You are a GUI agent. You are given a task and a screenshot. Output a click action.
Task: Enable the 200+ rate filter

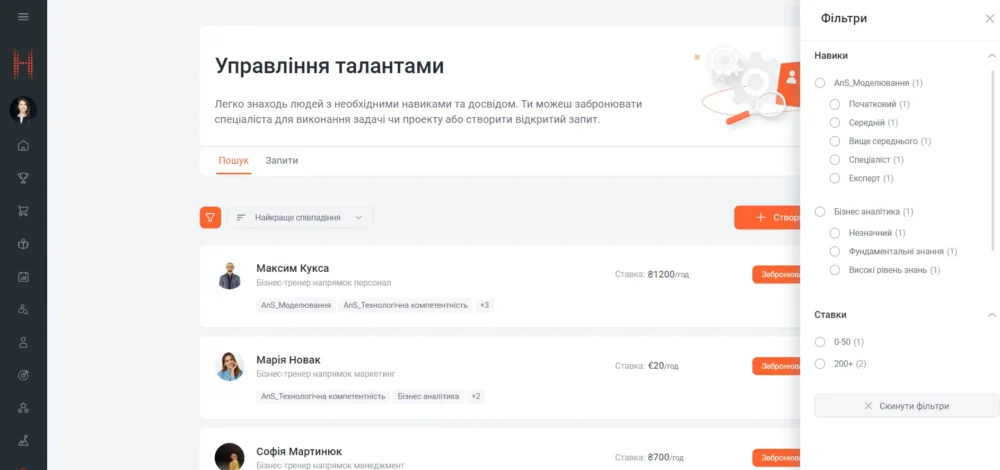tap(820, 364)
